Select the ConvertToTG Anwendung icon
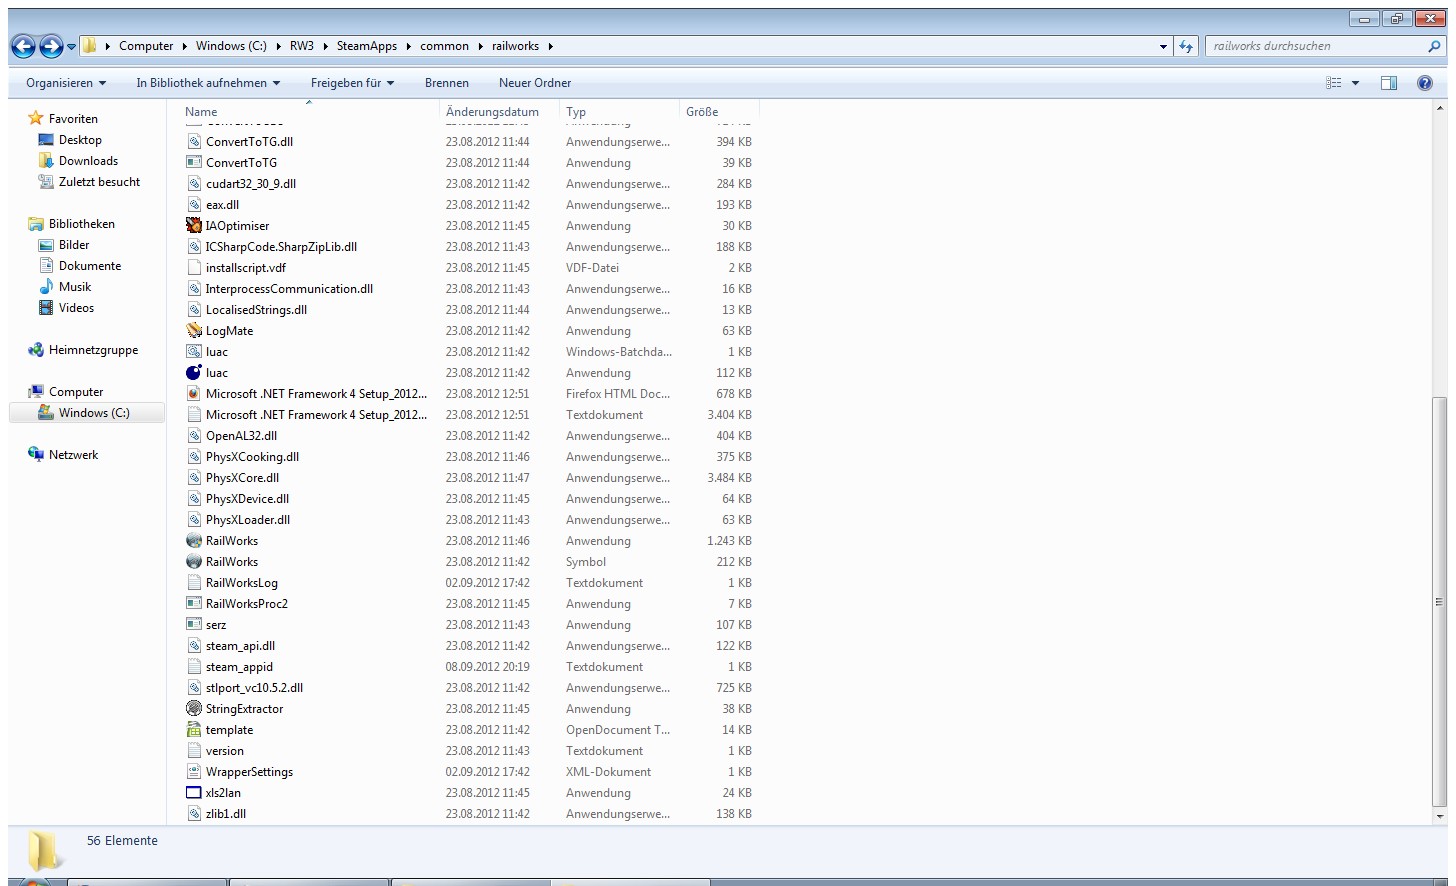The height and width of the screenshot is (886, 1456). (x=194, y=163)
